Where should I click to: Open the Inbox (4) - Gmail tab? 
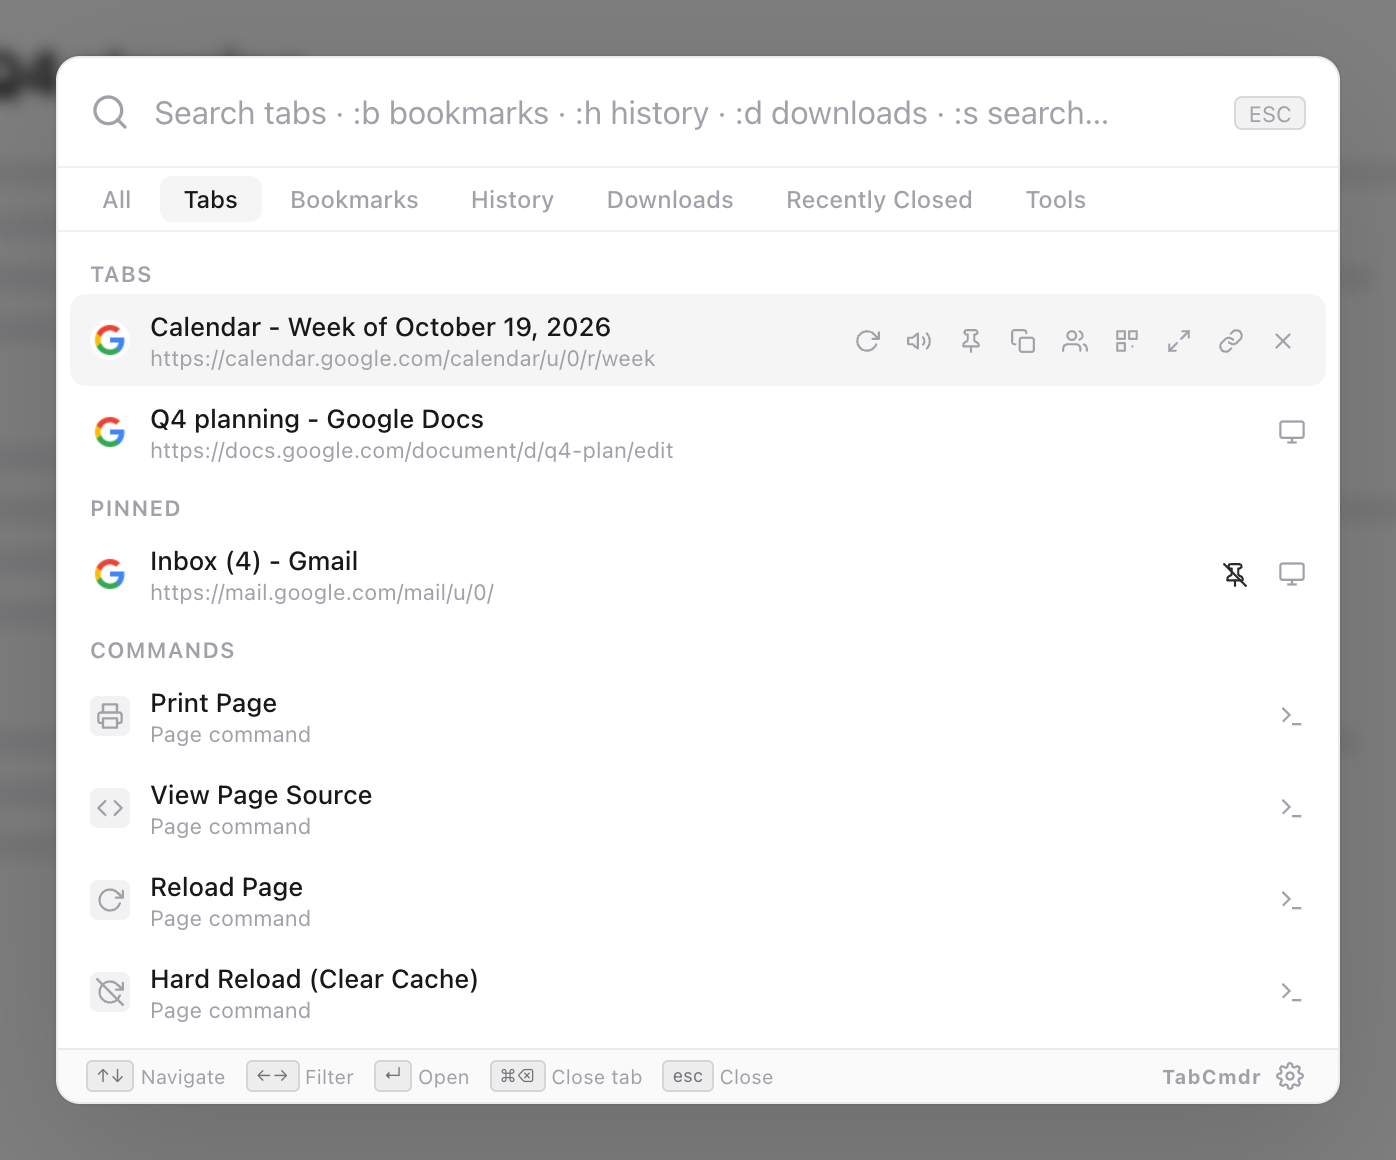(698, 574)
